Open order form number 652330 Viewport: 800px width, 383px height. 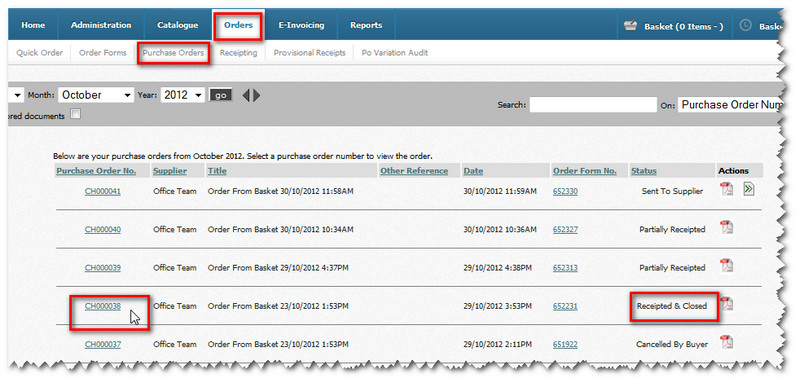tap(565, 191)
